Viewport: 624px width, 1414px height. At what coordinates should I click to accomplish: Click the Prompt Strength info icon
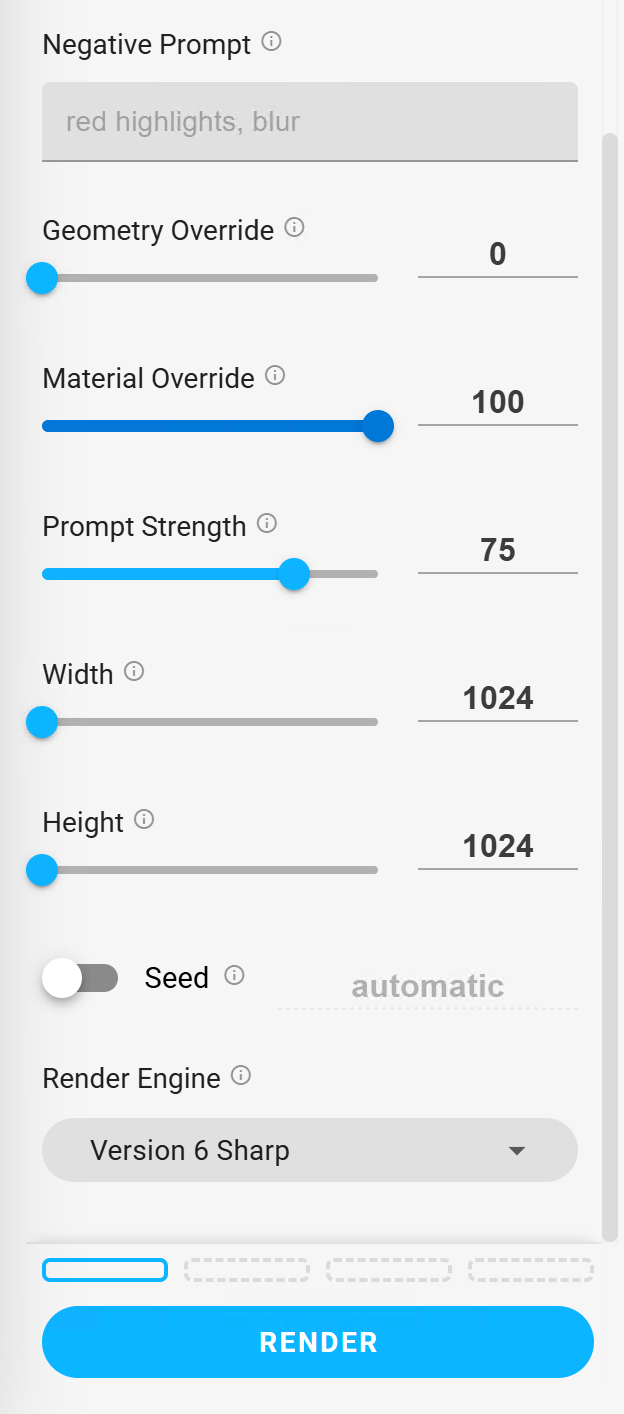(x=267, y=523)
